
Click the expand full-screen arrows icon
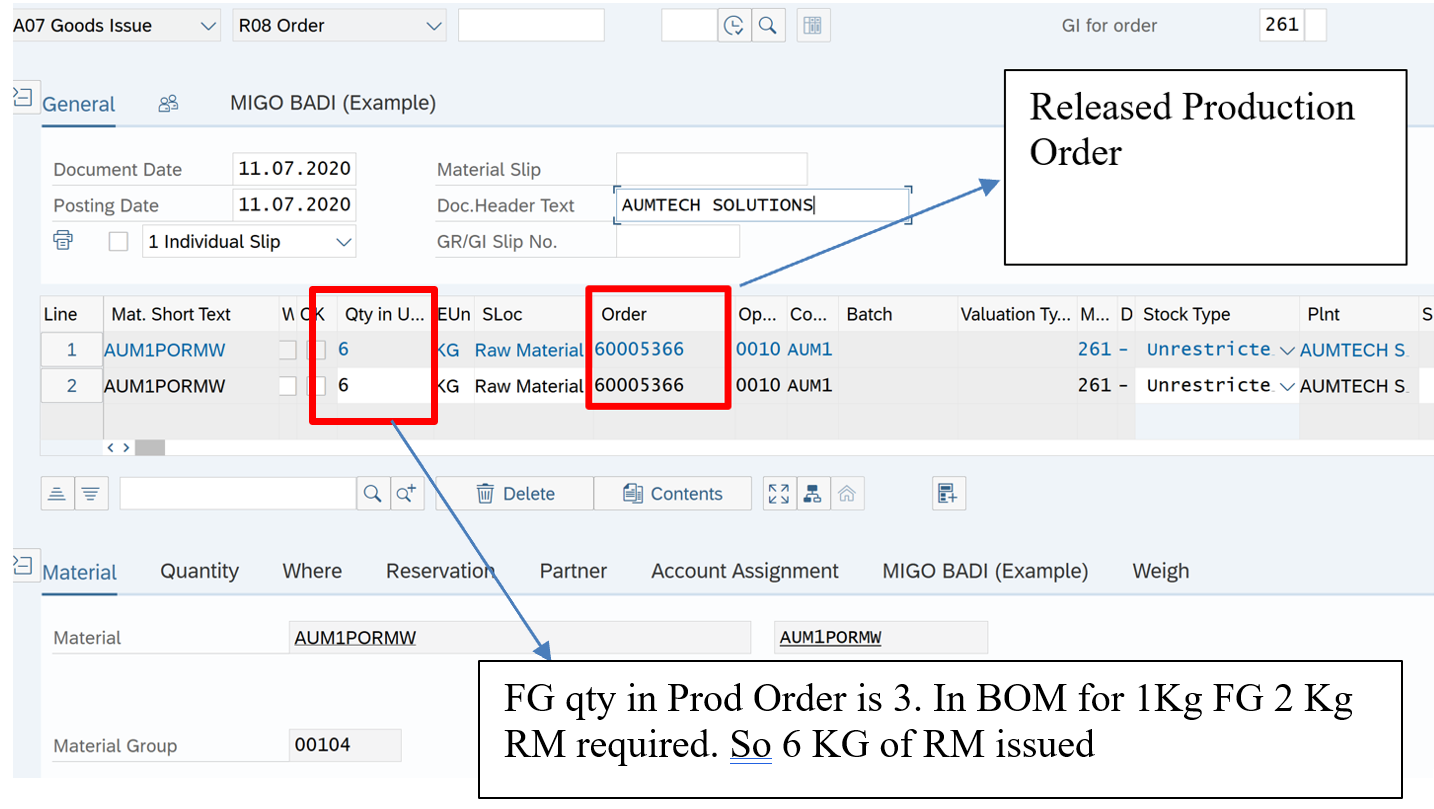tap(779, 493)
